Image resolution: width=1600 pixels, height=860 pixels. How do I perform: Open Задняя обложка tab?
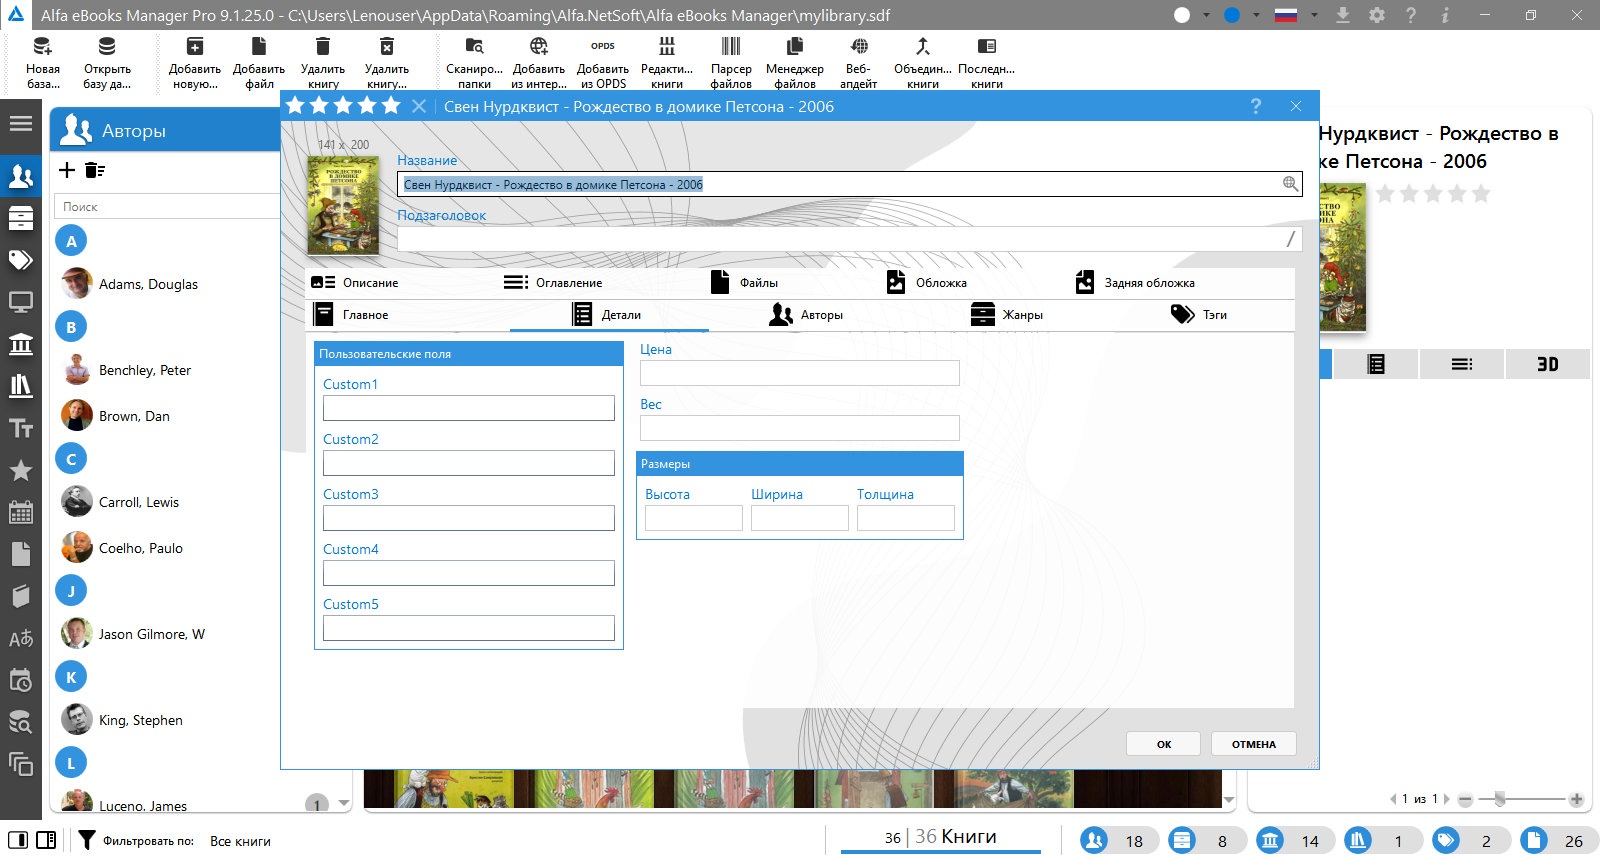click(1135, 283)
